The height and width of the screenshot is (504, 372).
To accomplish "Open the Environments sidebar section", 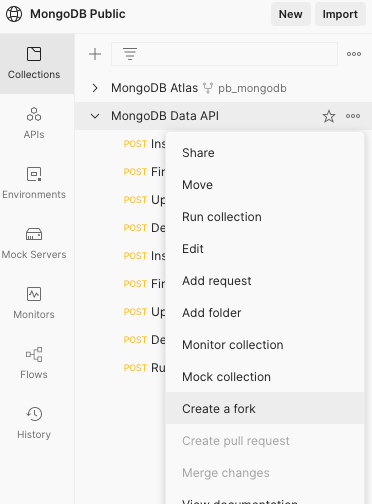I will 34,183.
